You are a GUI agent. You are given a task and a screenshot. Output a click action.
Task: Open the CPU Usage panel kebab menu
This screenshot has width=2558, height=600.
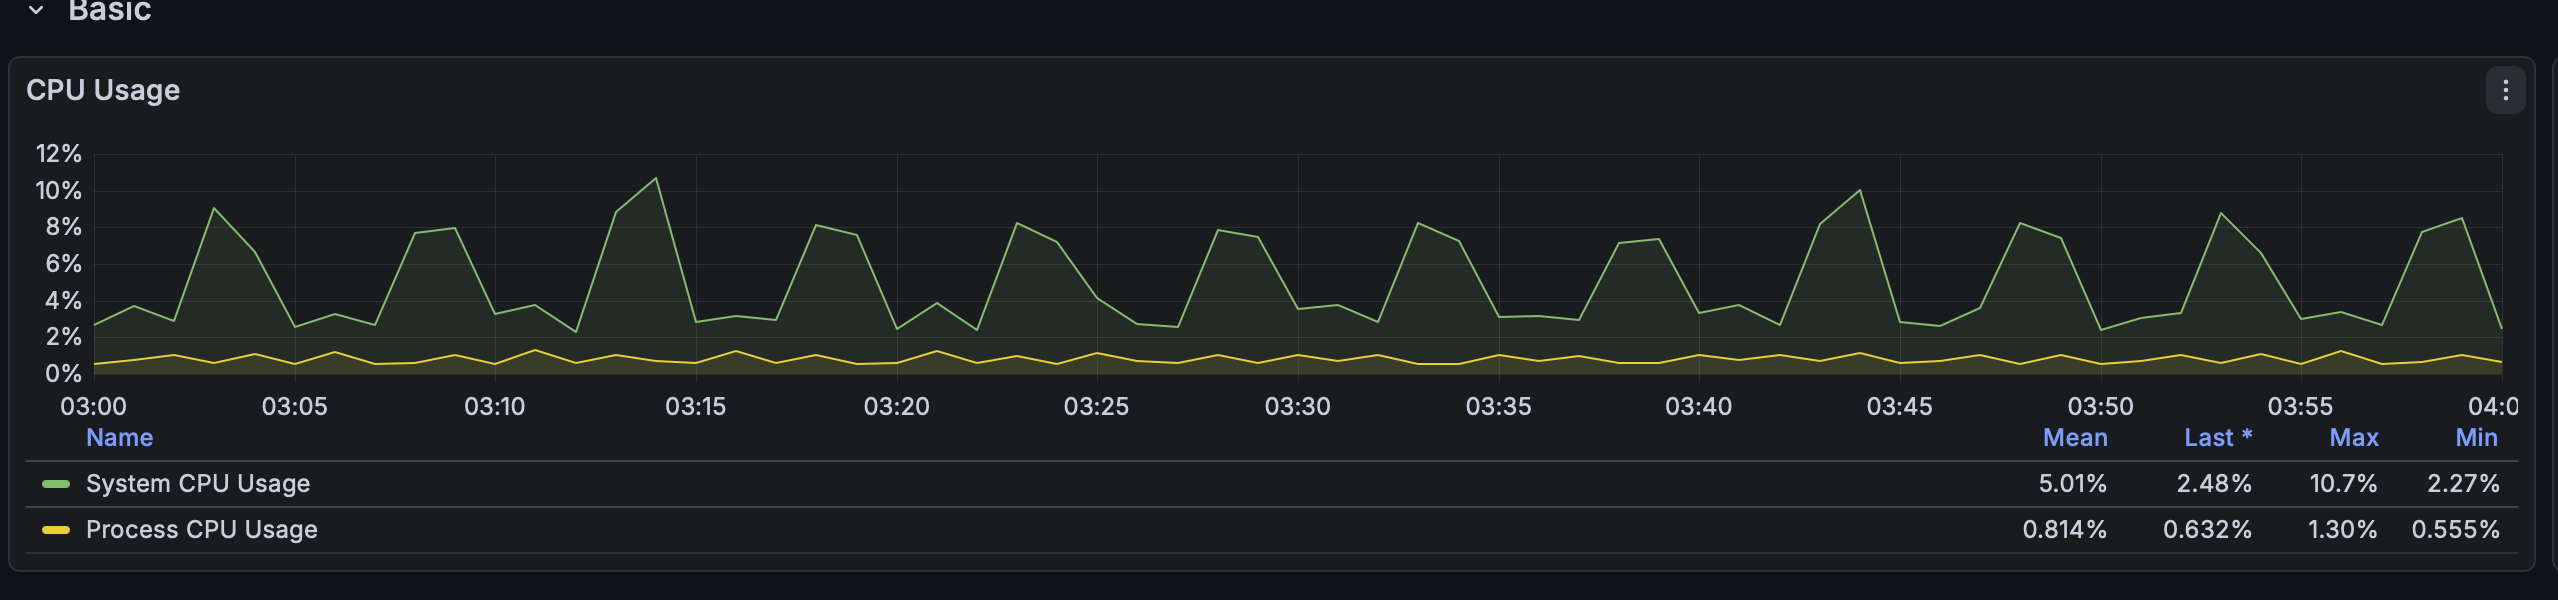coord(2505,91)
